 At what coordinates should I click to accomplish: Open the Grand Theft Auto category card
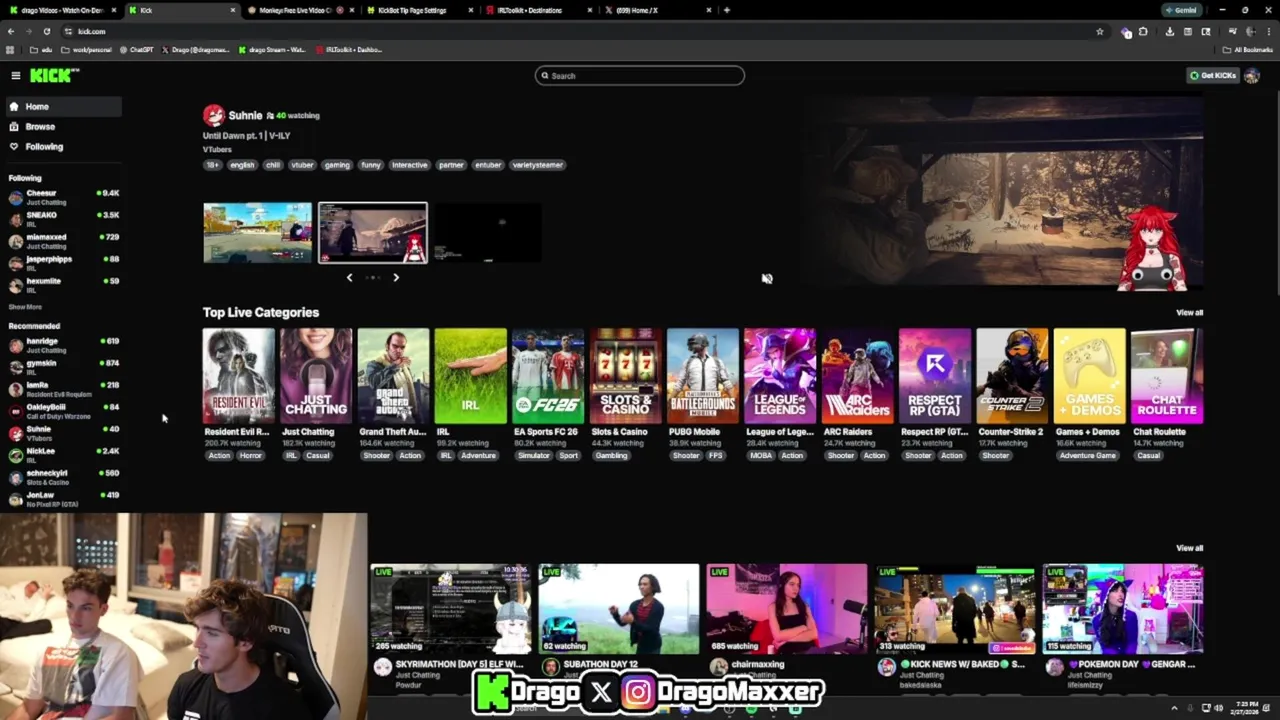[x=393, y=376]
